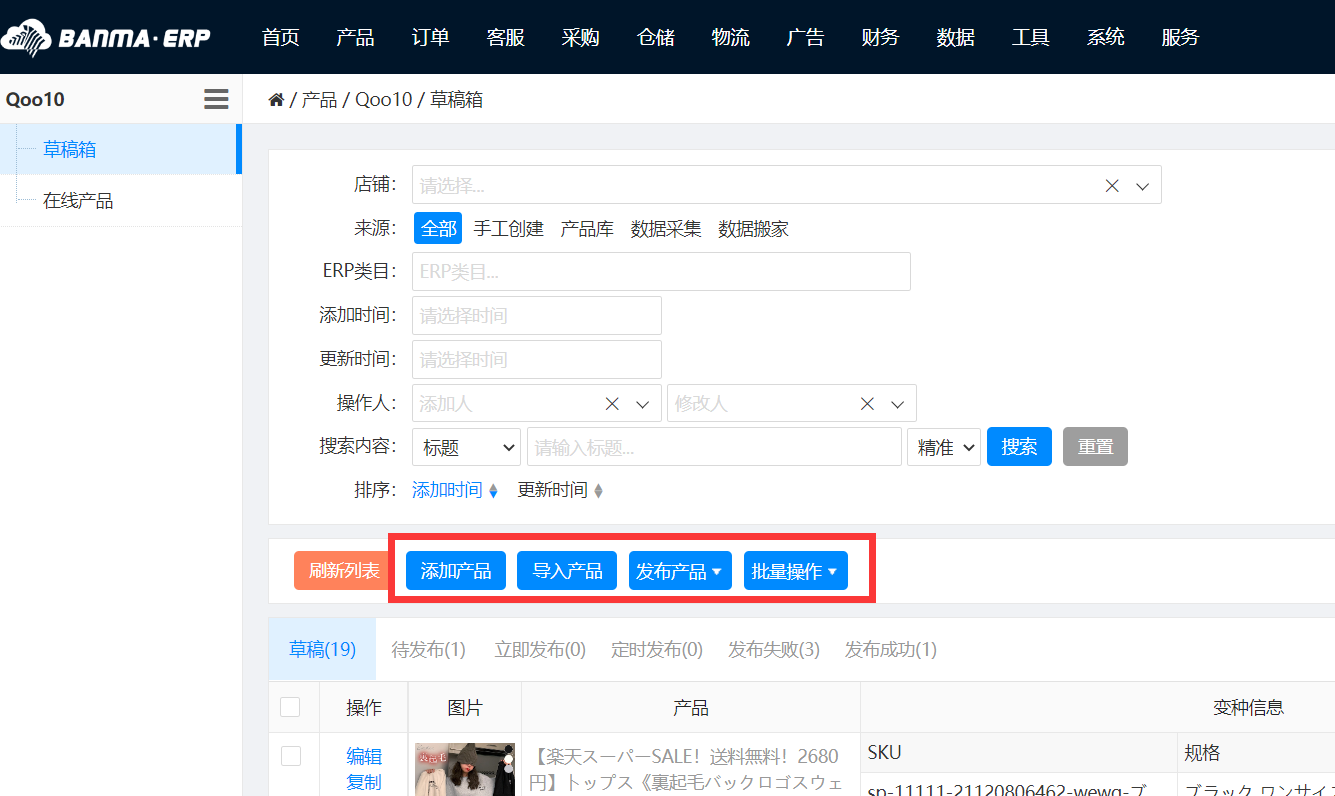Image resolution: width=1335 pixels, height=796 pixels.
Task: Toggle sort arrow next to 添加时间
Action: pos(493,491)
